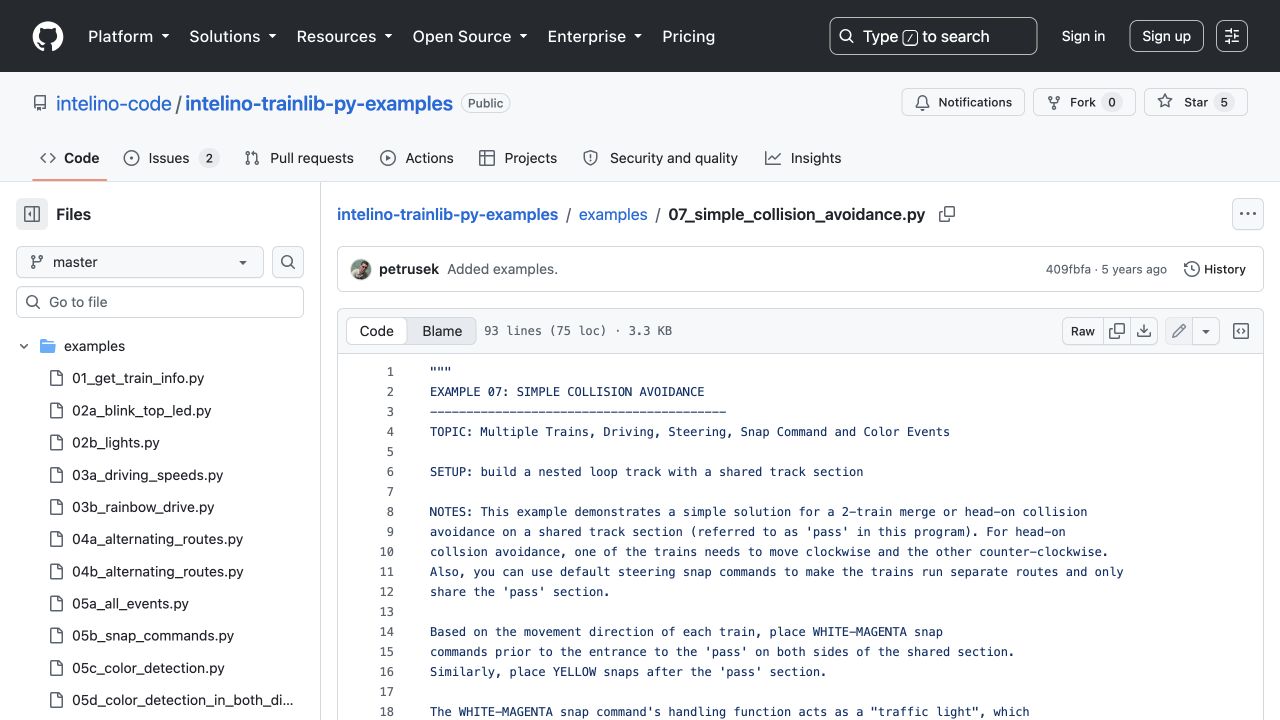Viewport: 1280px width, 720px height.
Task: Open the symbols panel
Action: coord(1241,331)
